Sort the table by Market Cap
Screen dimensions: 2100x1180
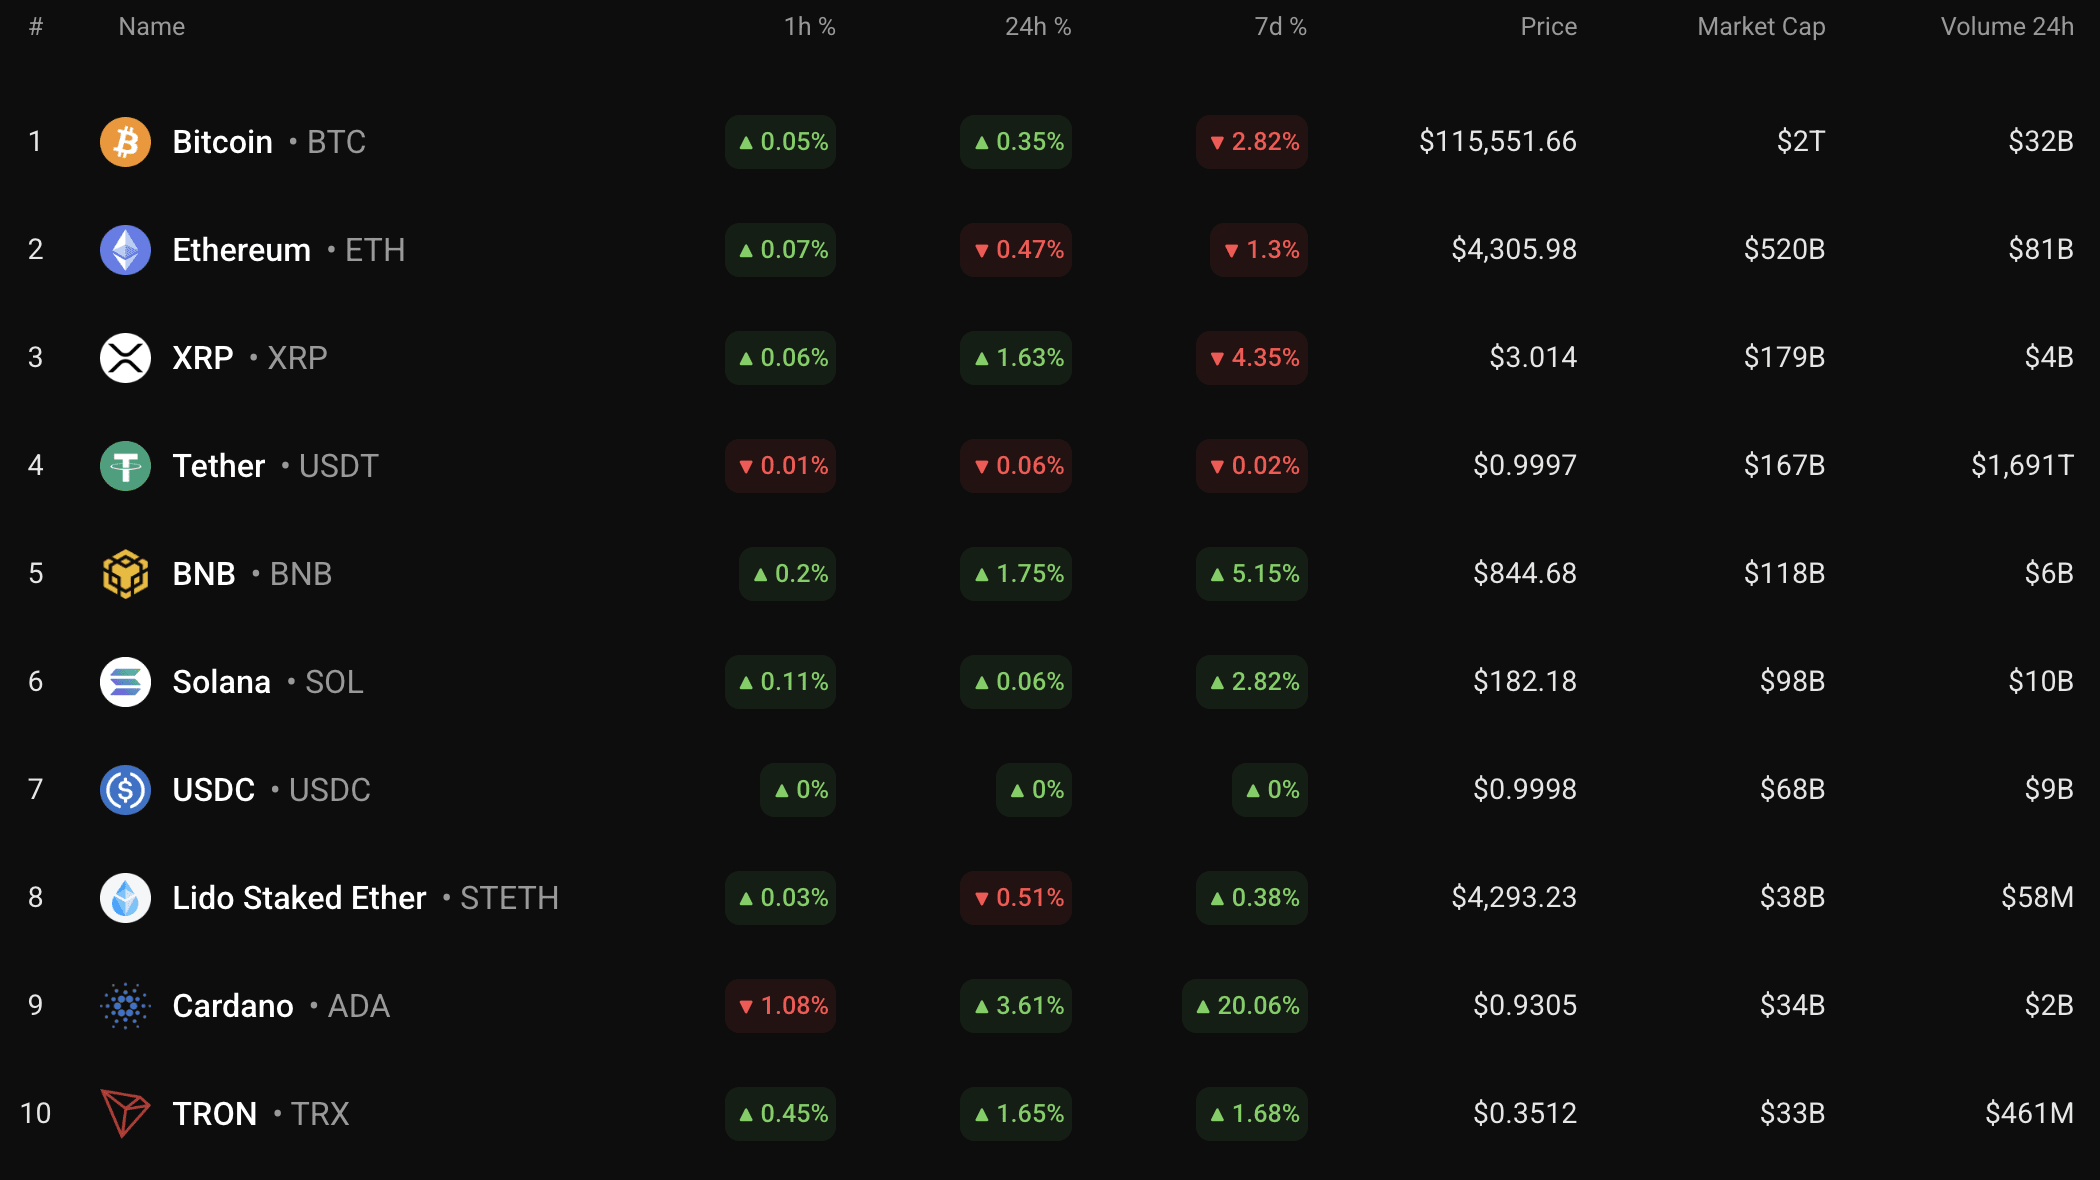pos(1760,26)
